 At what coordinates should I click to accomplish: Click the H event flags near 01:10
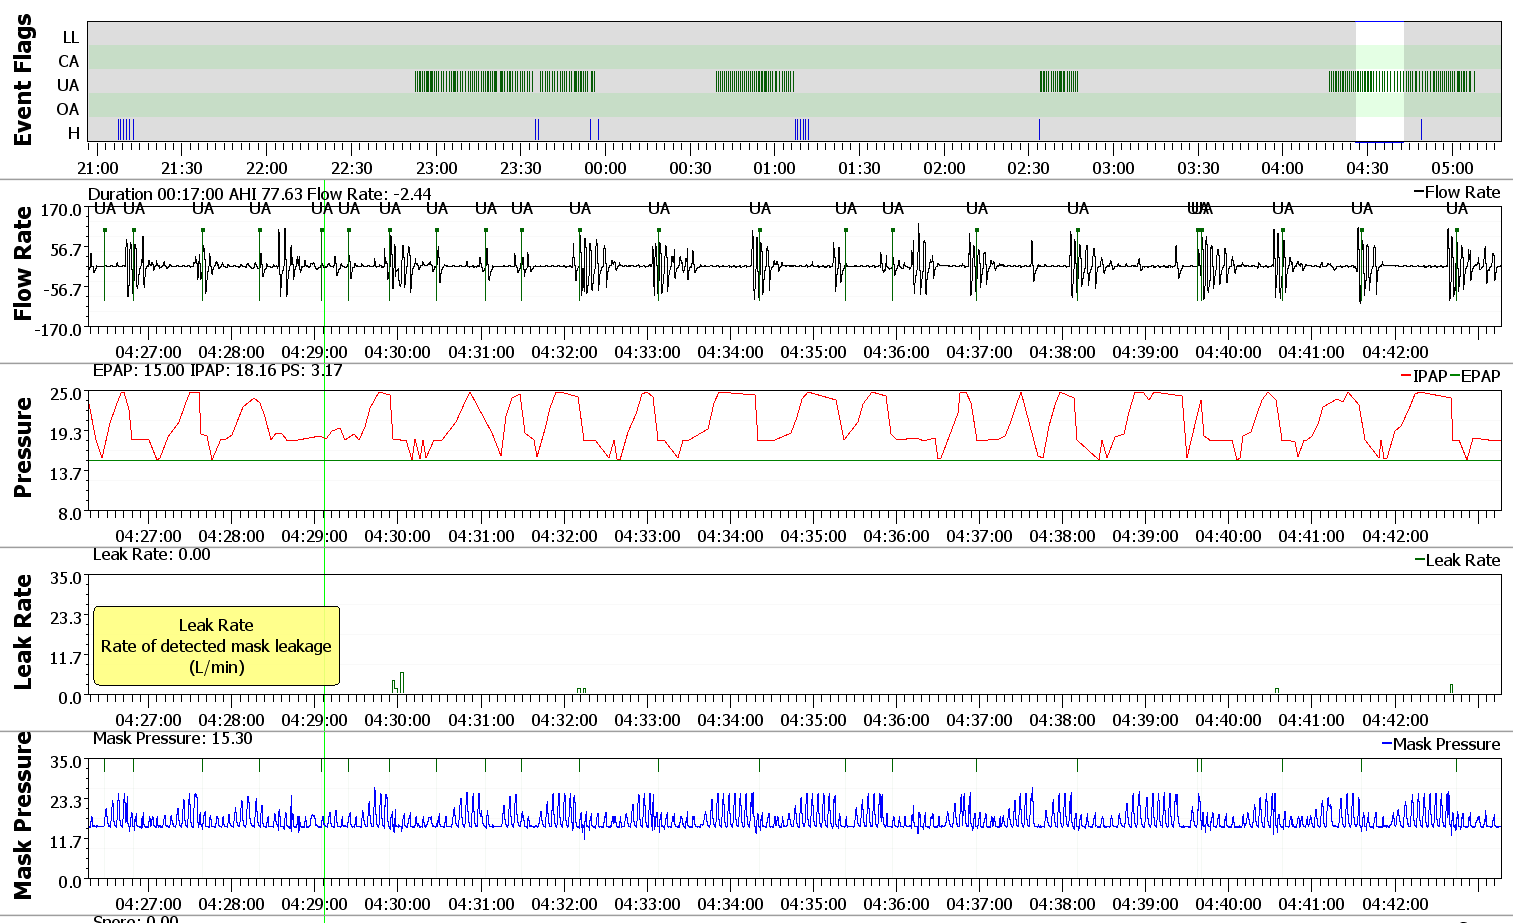click(x=802, y=129)
